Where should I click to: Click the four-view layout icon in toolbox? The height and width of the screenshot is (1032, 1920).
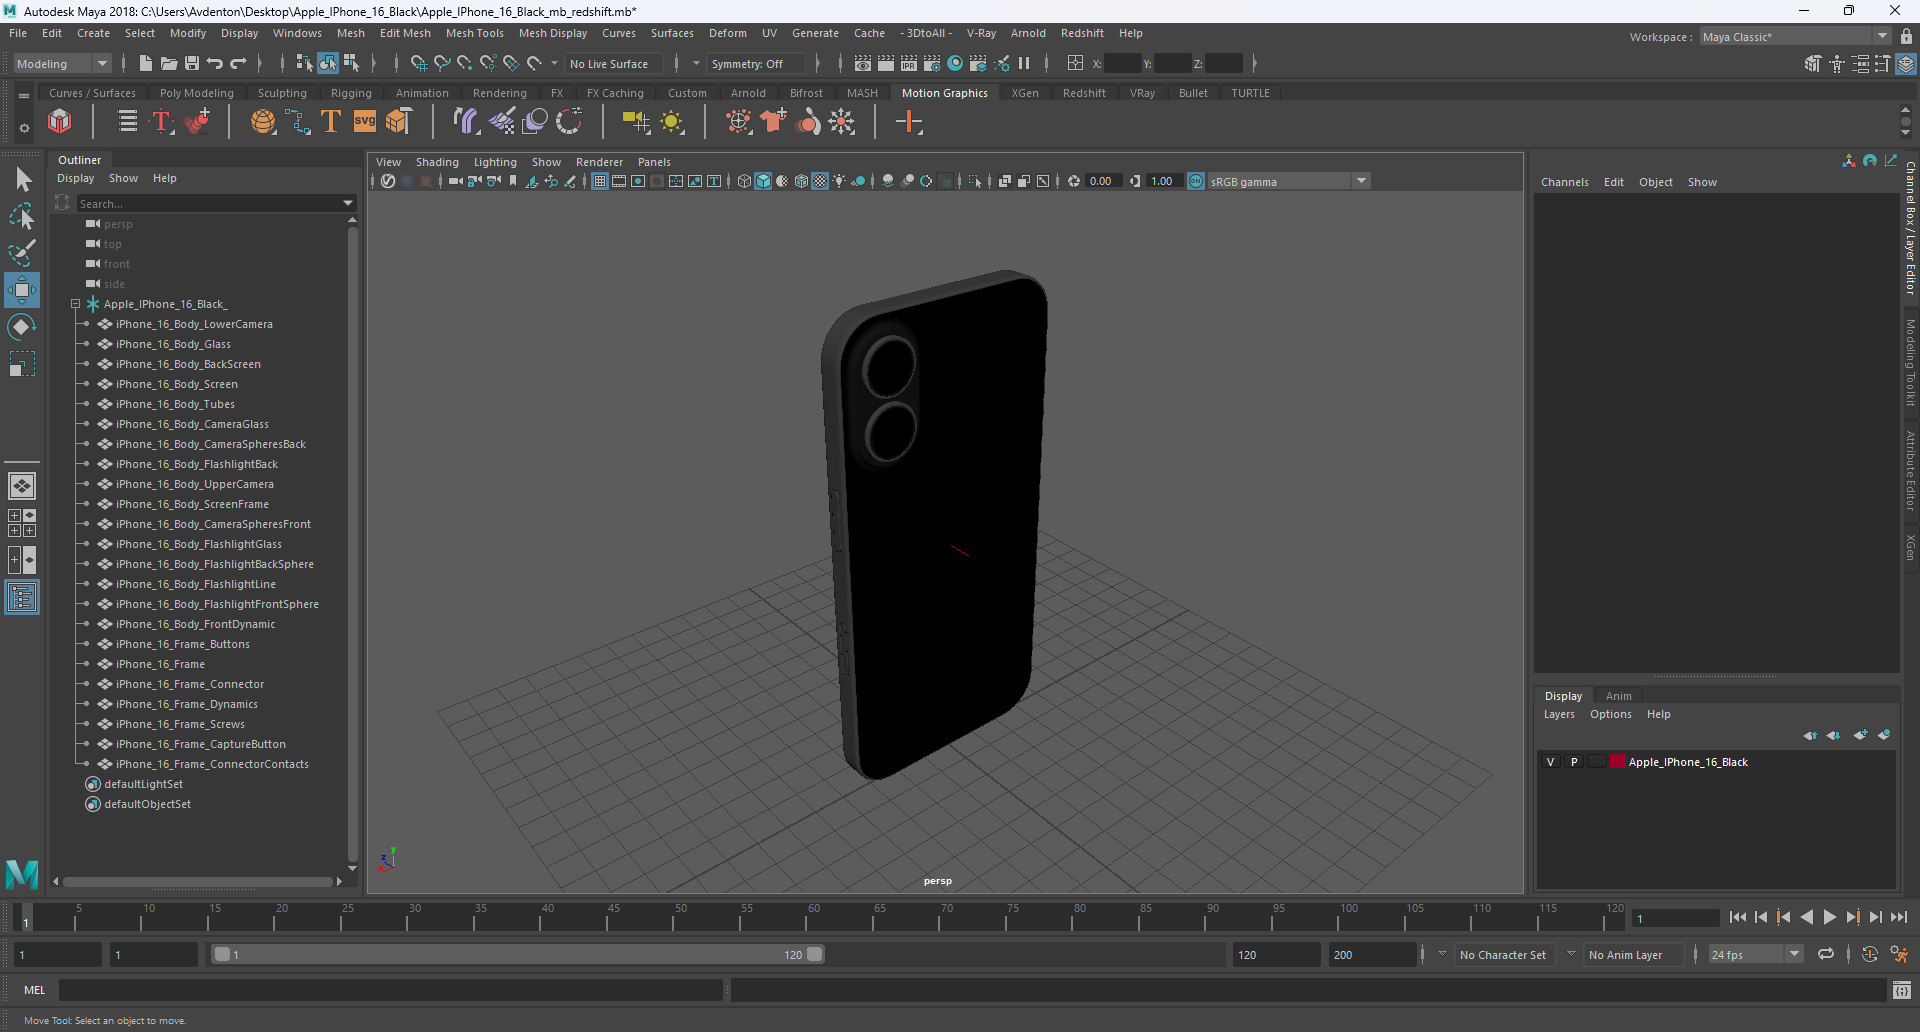(22, 523)
